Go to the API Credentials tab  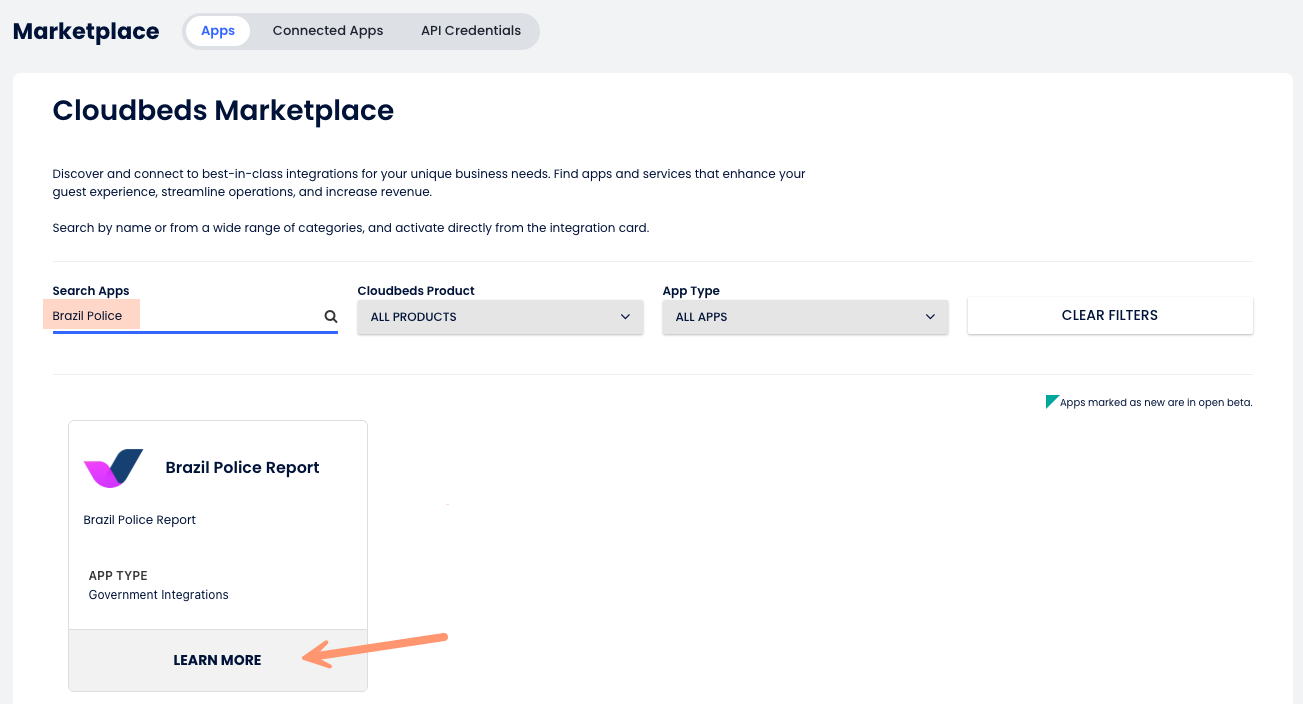tap(471, 31)
